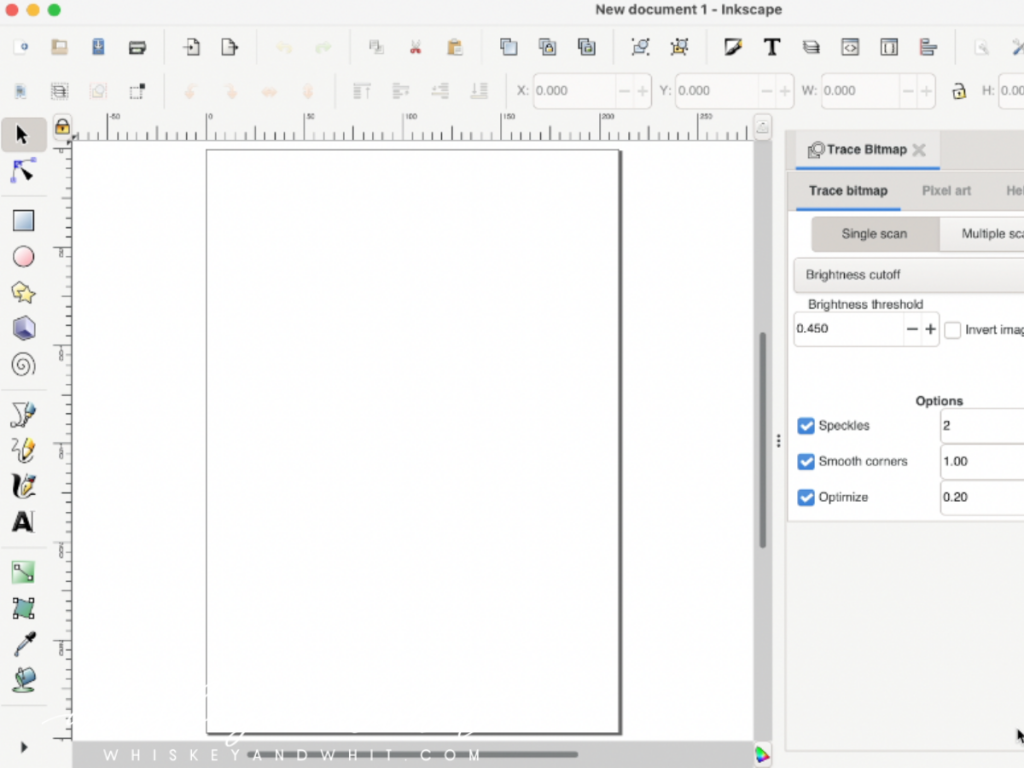The width and height of the screenshot is (1024, 768).
Task: Select the Dropper color picker tool
Action: [24, 644]
